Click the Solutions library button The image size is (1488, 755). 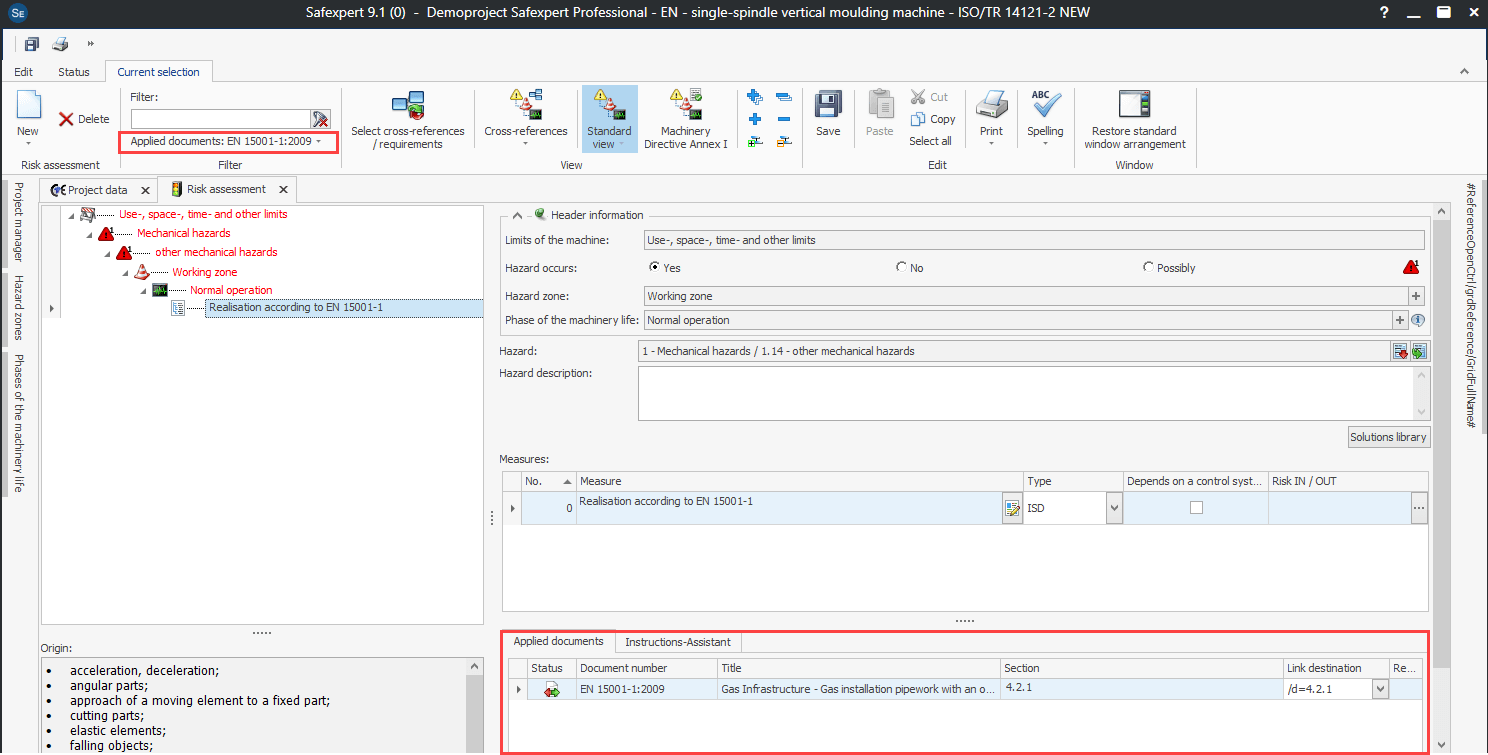(1388, 437)
